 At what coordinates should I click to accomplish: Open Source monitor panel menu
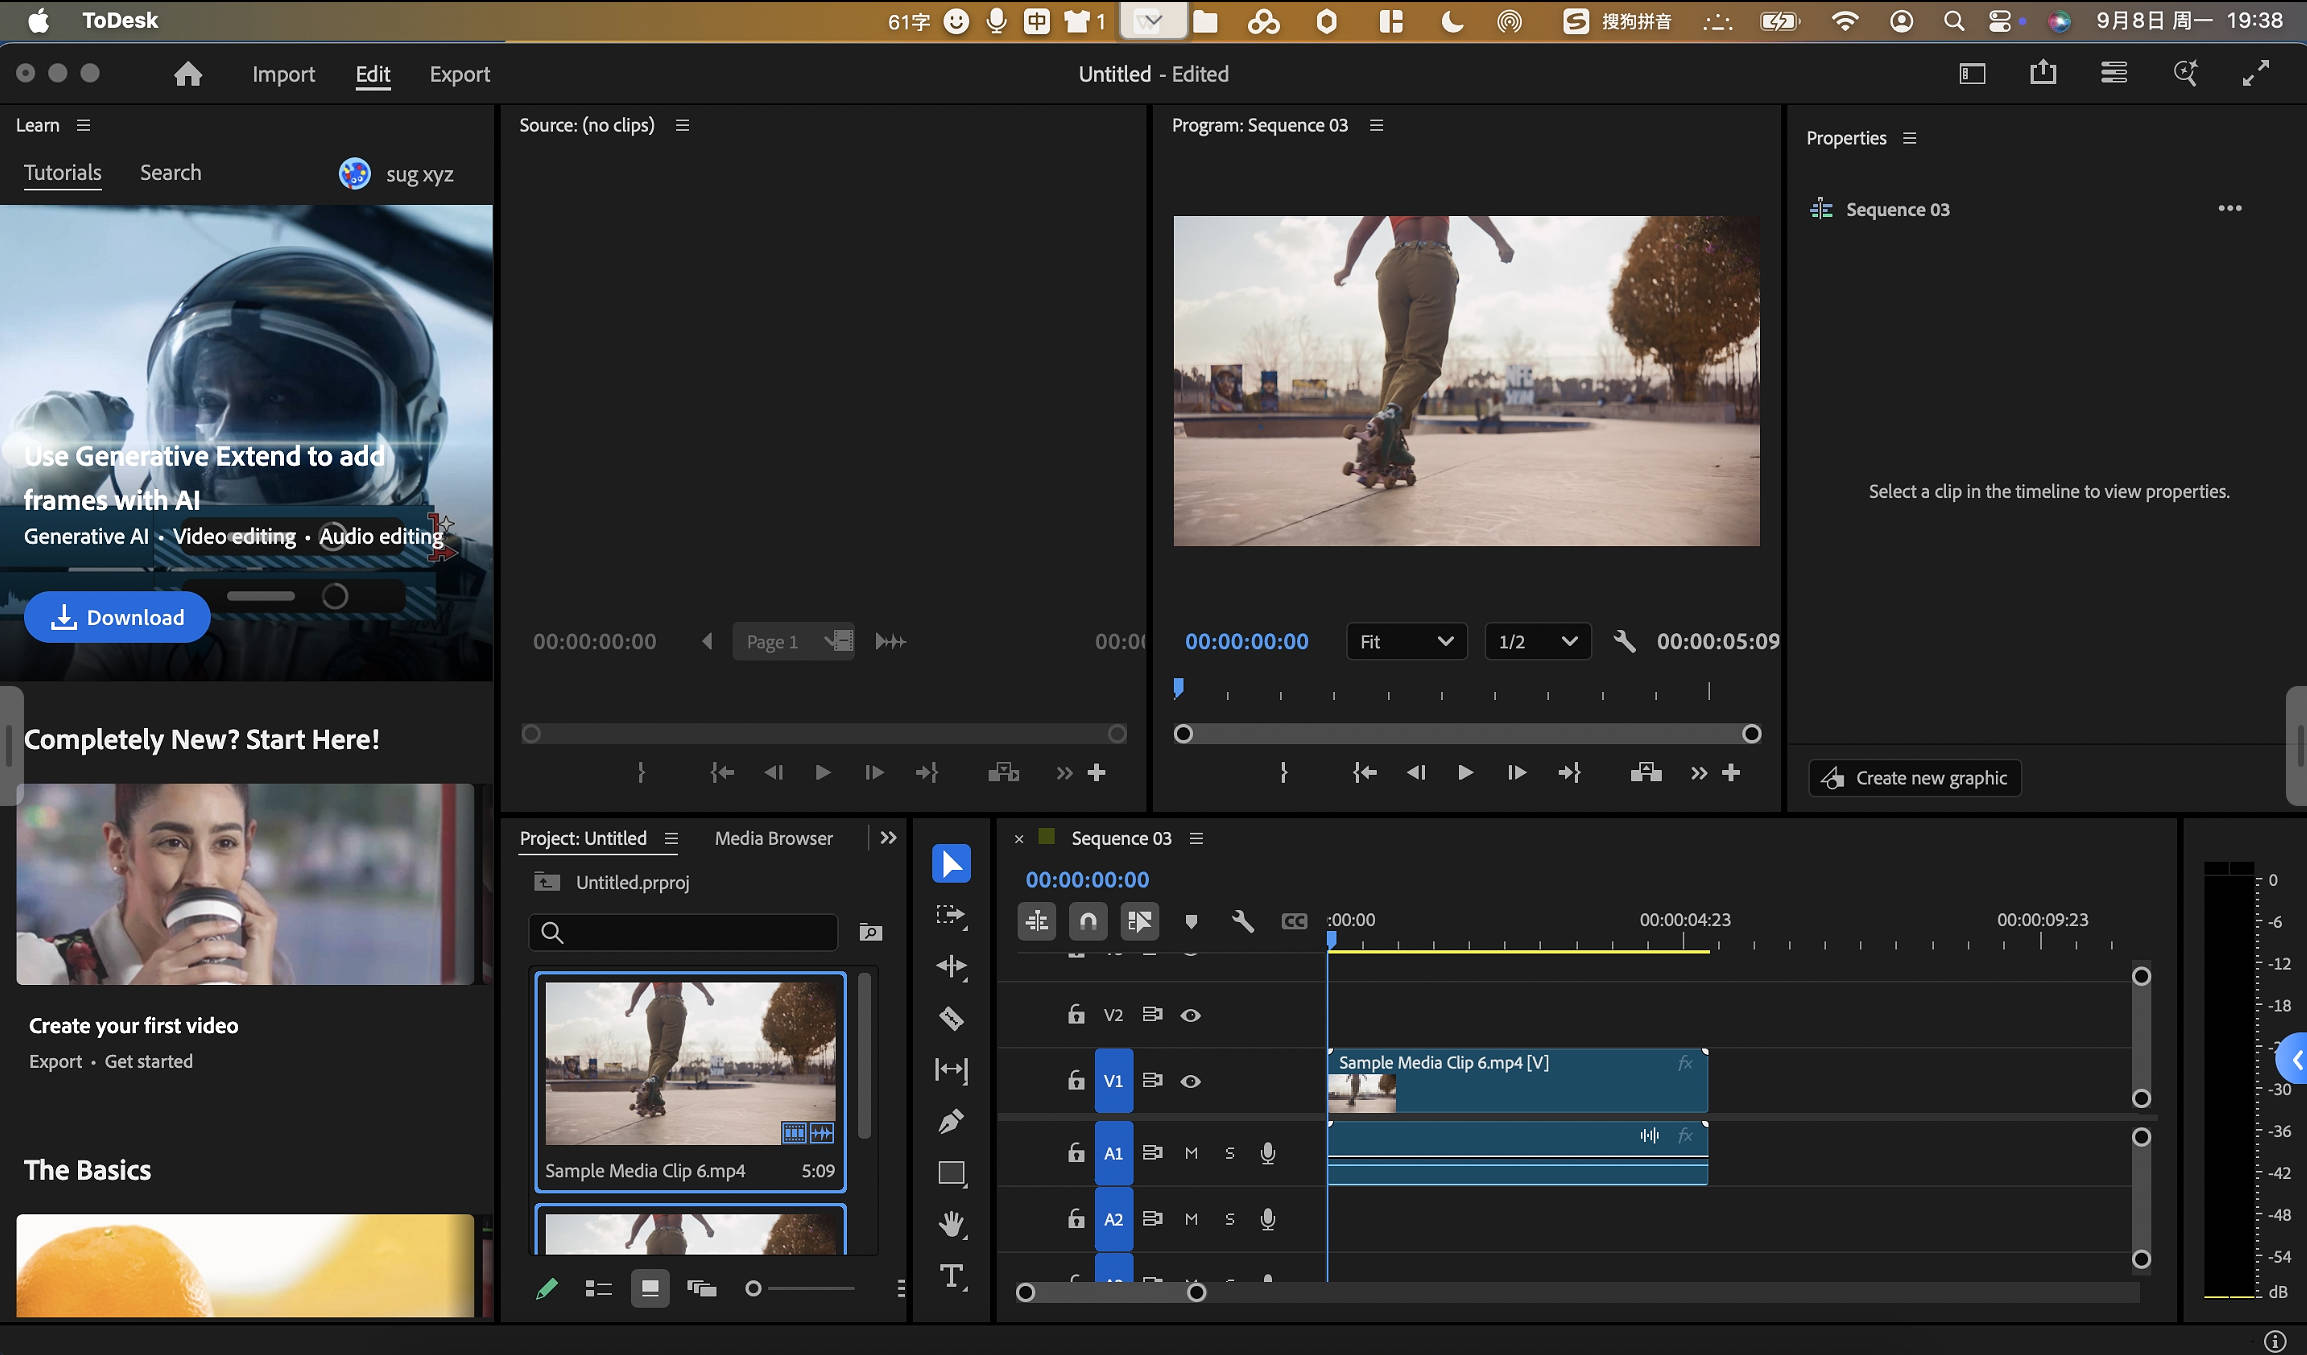[x=682, y=125]
